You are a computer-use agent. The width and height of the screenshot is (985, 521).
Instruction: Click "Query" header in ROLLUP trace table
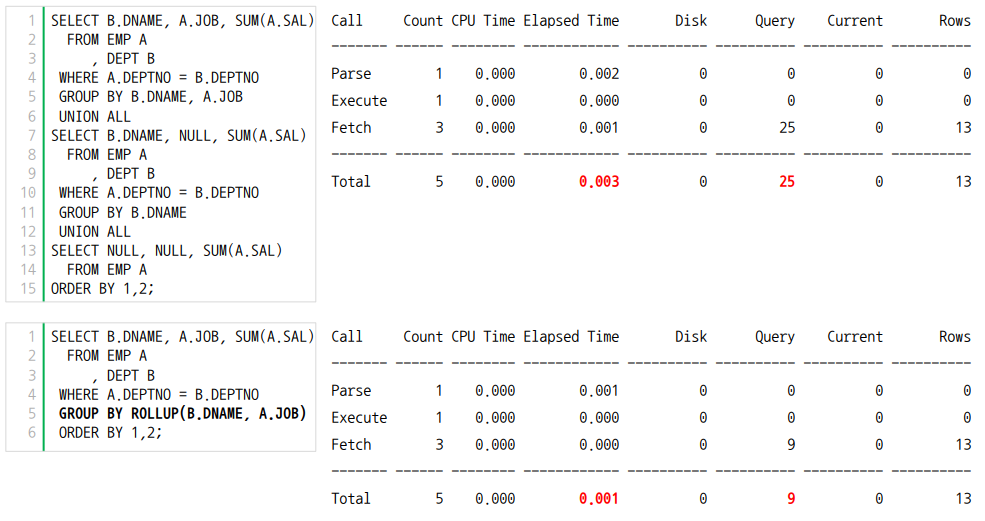(775, 337)
